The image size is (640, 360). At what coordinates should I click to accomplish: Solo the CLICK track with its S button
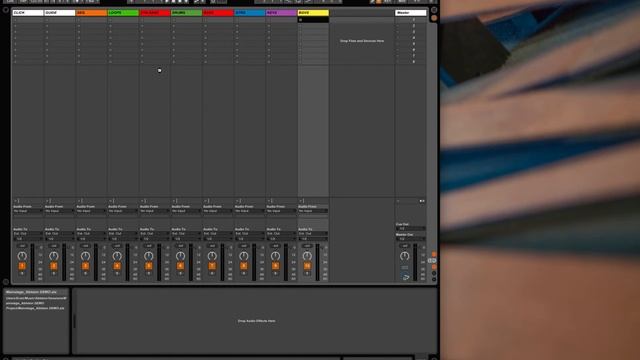click(x=22, y=273)
